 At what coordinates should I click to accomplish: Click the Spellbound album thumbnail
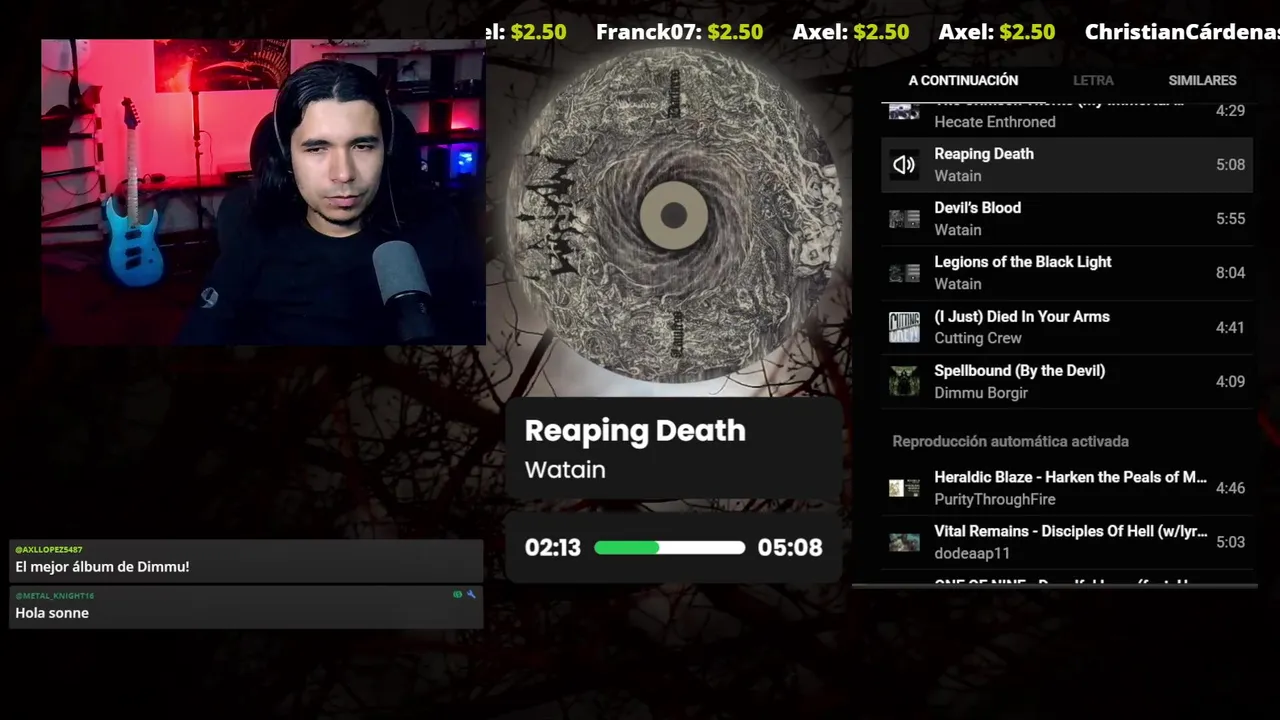904,381
